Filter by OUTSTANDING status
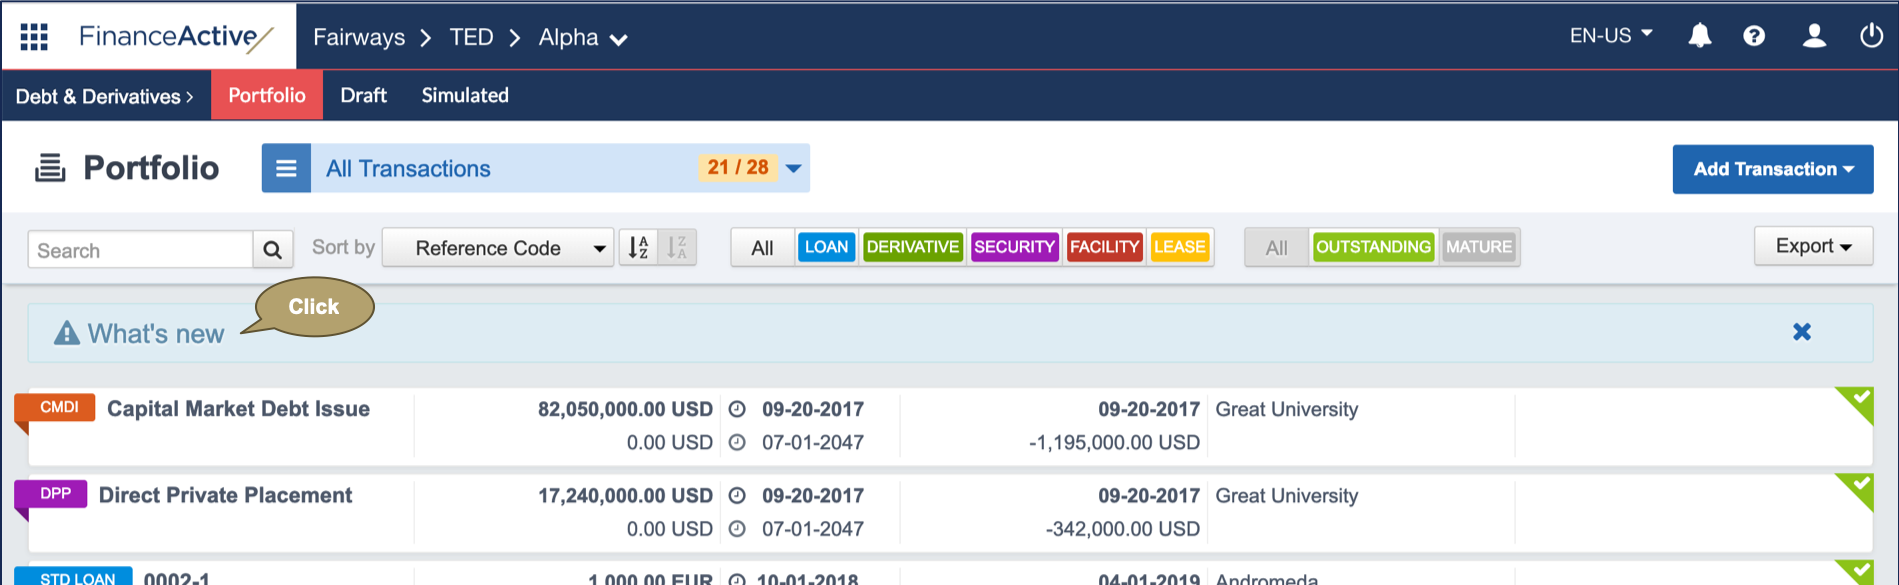 pos(1373,247)
